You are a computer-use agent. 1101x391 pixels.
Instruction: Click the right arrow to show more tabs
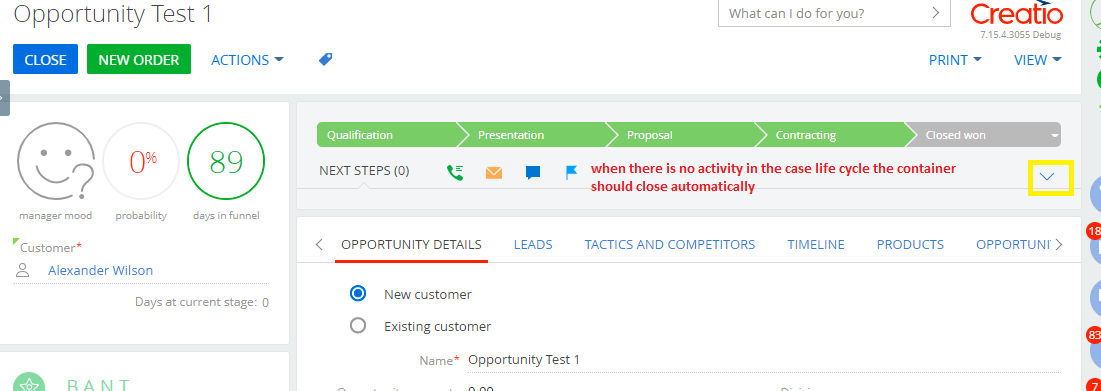pos(1059,244)
